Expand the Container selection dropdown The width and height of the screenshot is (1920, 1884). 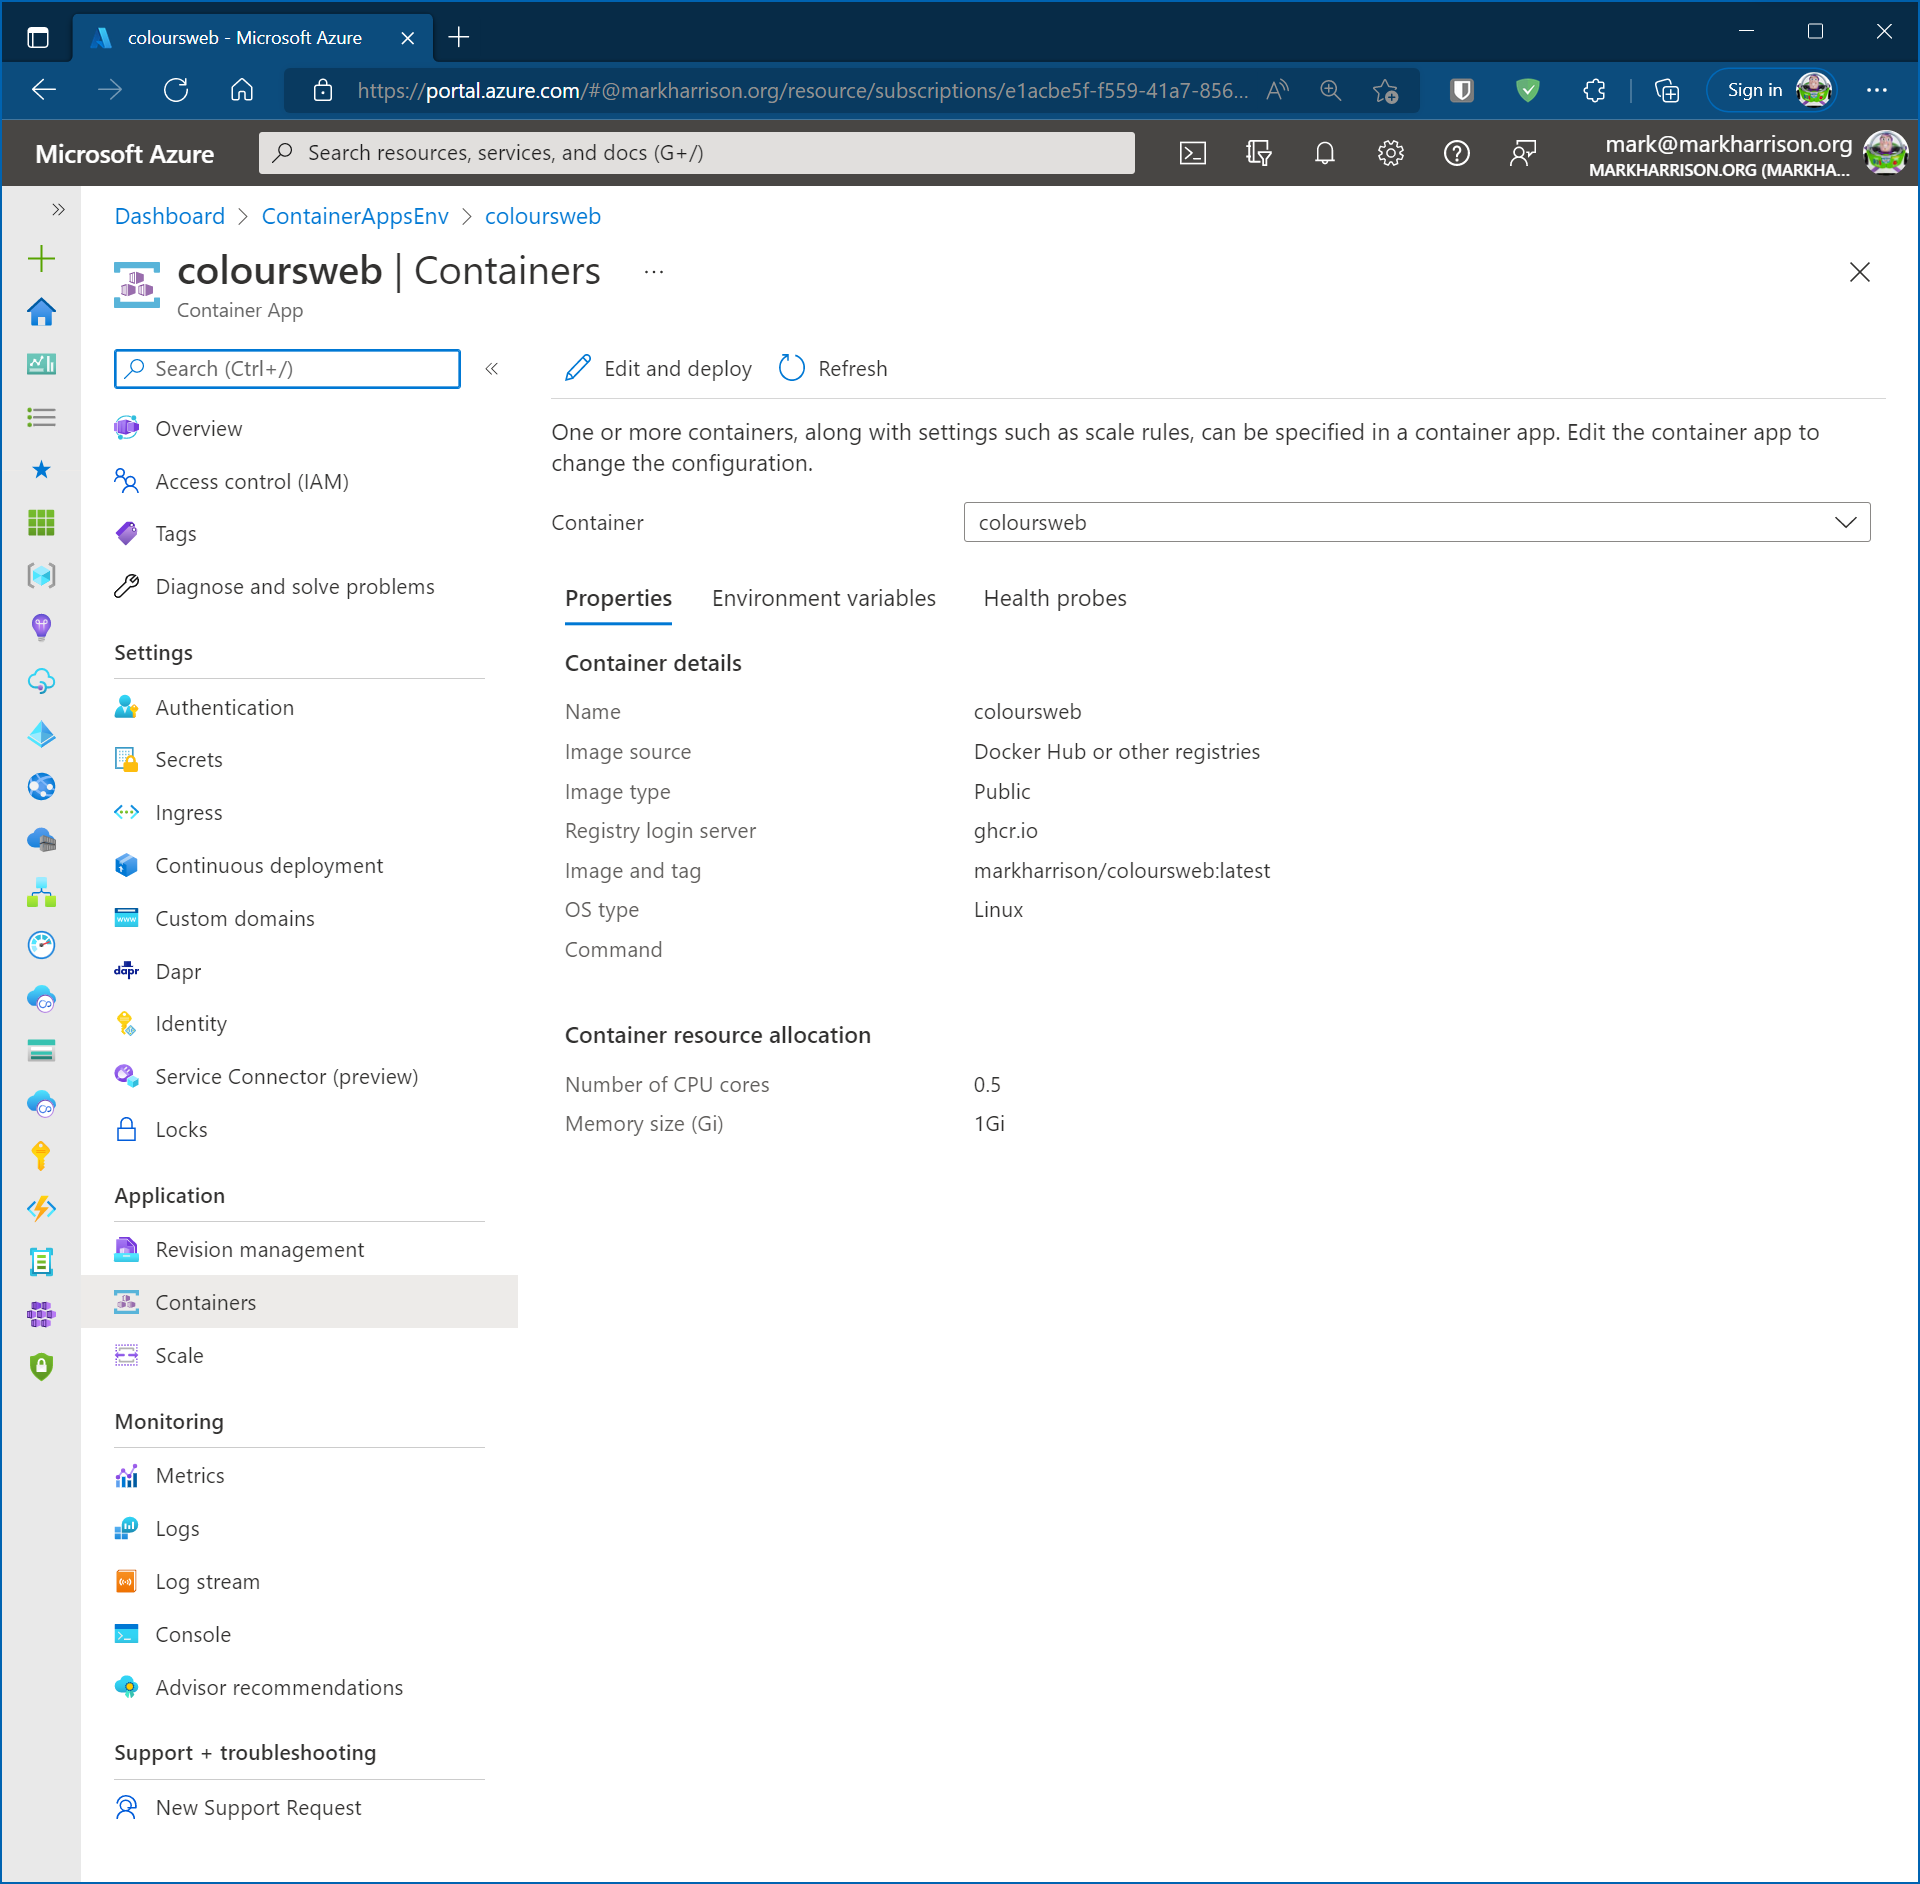pos(1416,522)
